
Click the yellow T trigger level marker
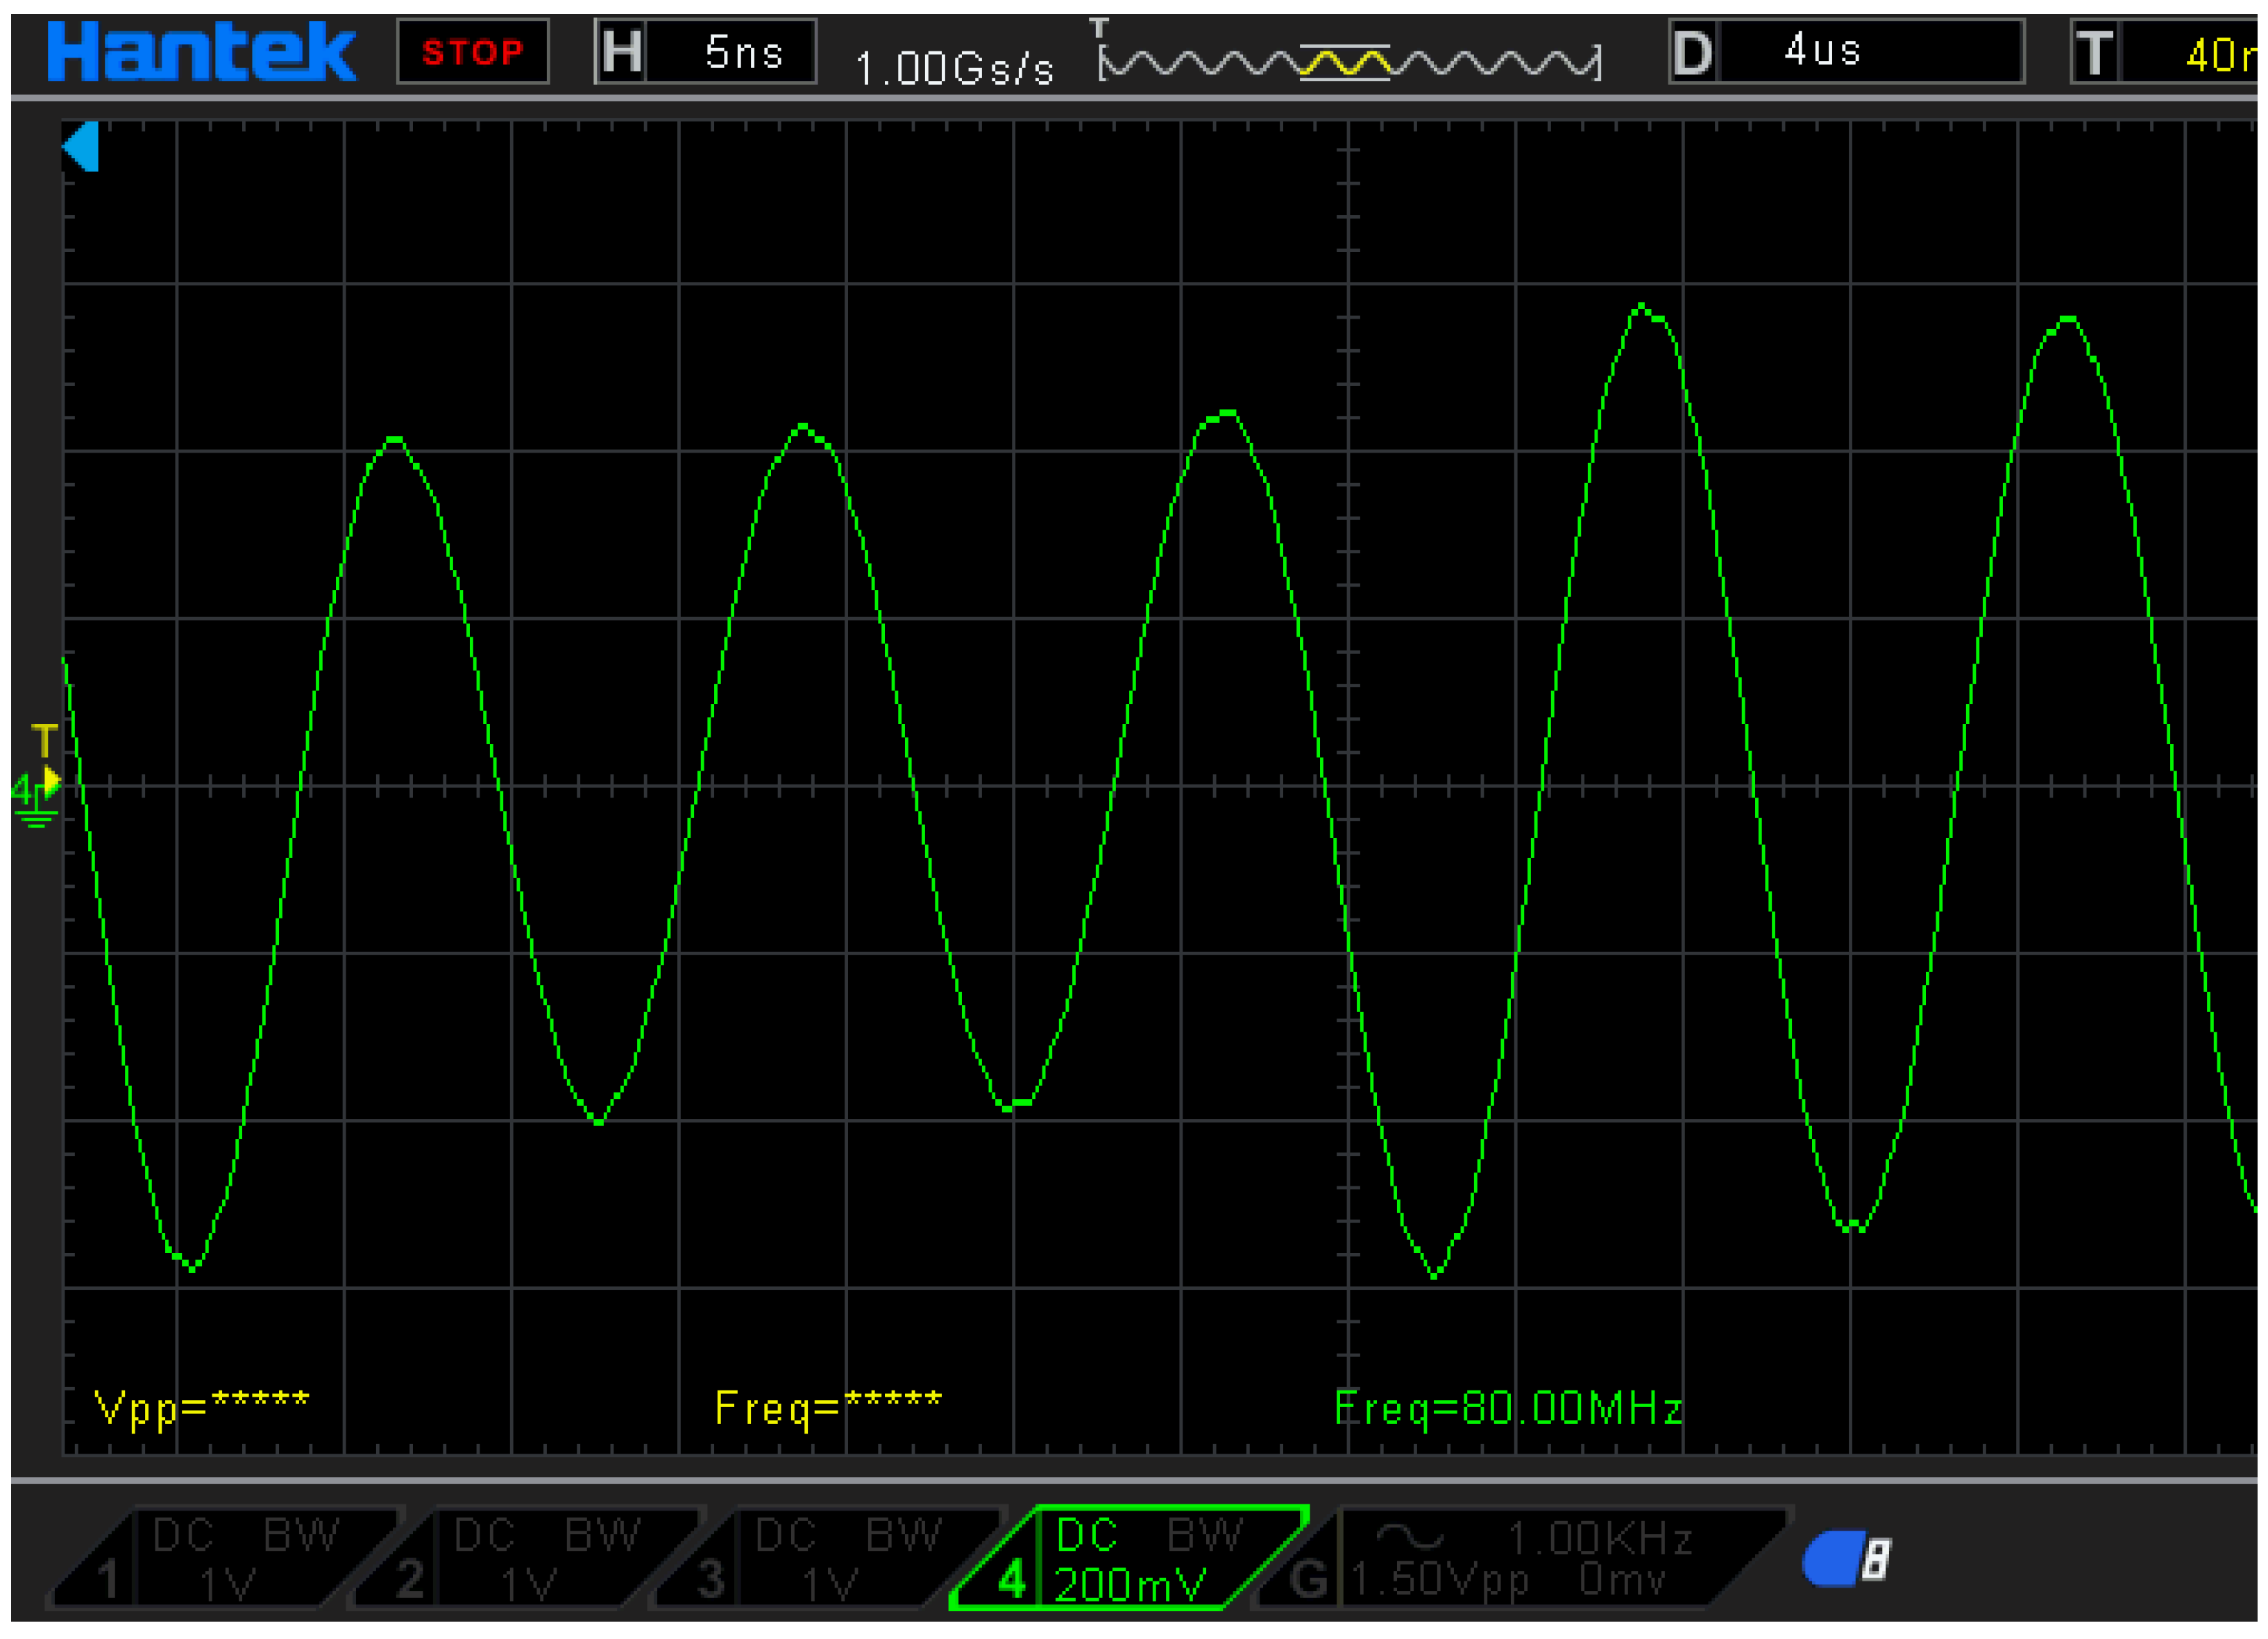point(45,742)
